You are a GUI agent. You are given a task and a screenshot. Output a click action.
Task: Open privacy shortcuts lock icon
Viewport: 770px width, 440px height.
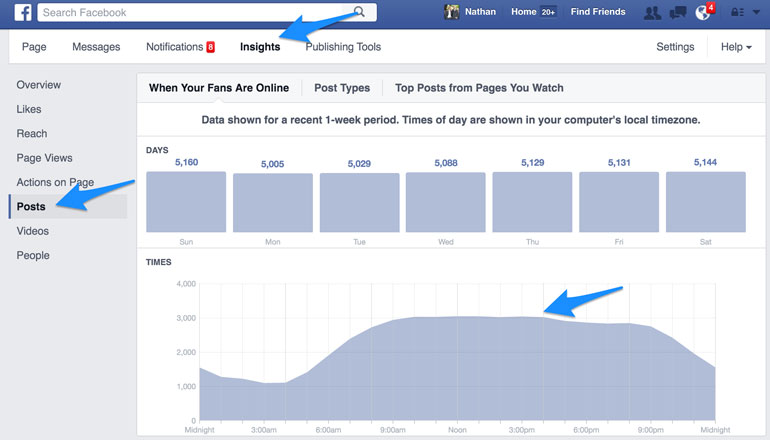click(x=737, y=12)
